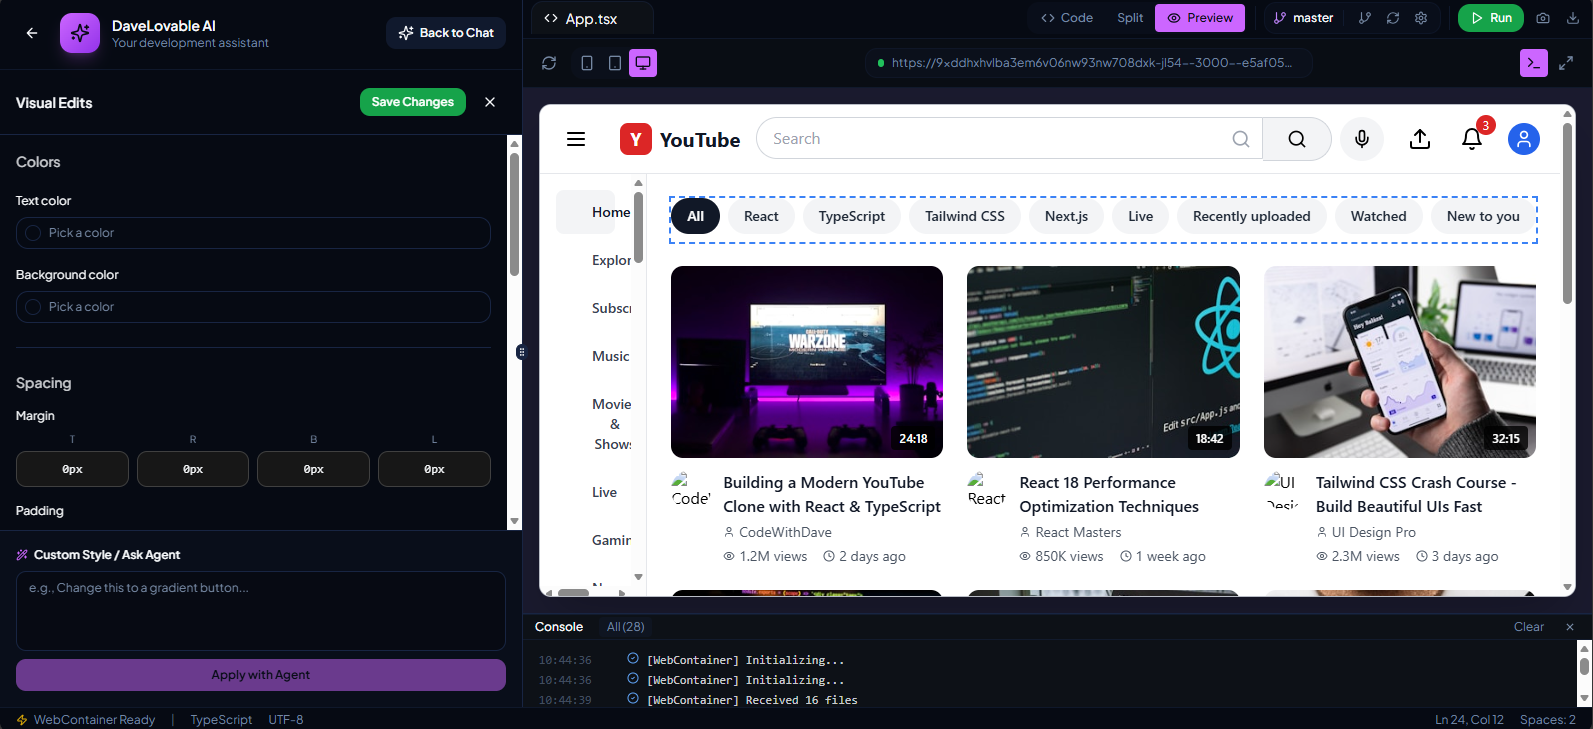Select the All(28) console filter
Screen dimensions: 1593x729
tap(626, 627)
